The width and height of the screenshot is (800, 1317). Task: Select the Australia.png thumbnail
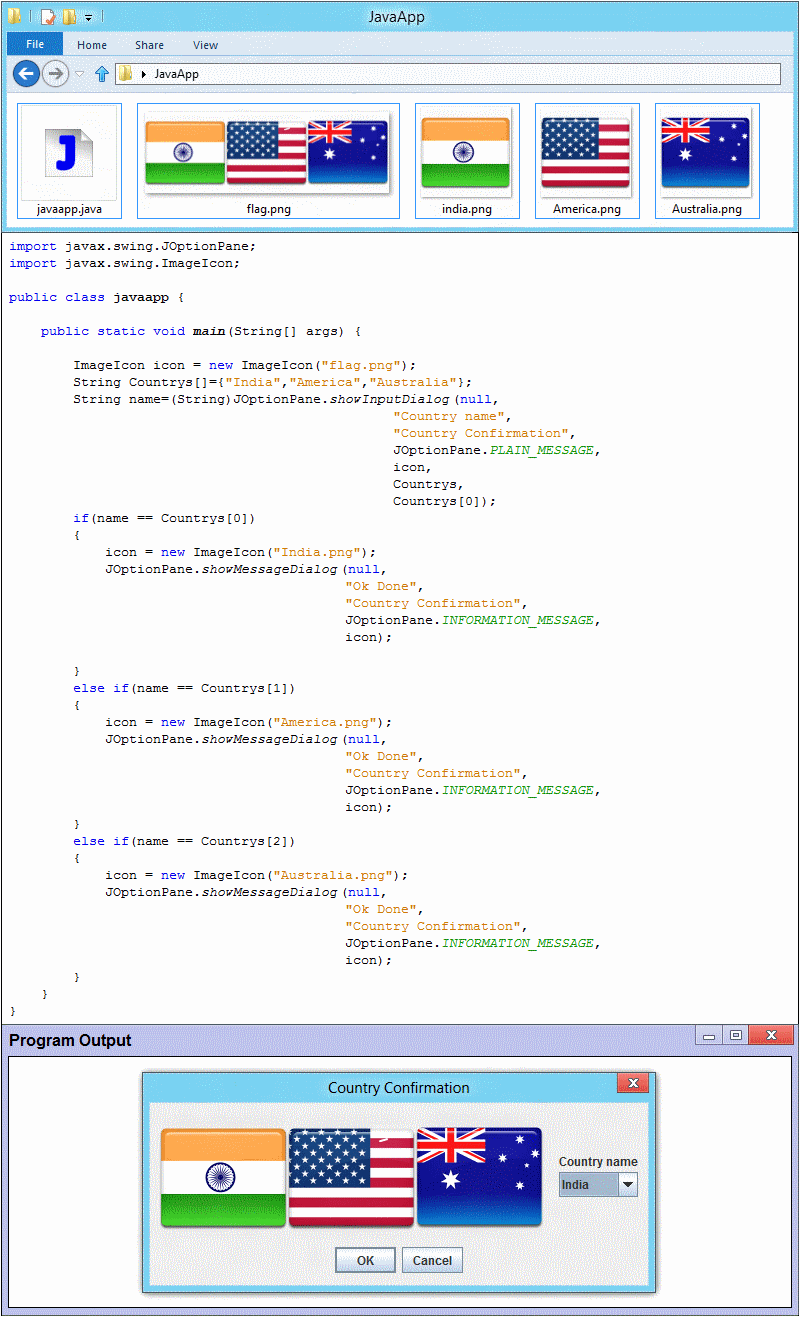707,152
